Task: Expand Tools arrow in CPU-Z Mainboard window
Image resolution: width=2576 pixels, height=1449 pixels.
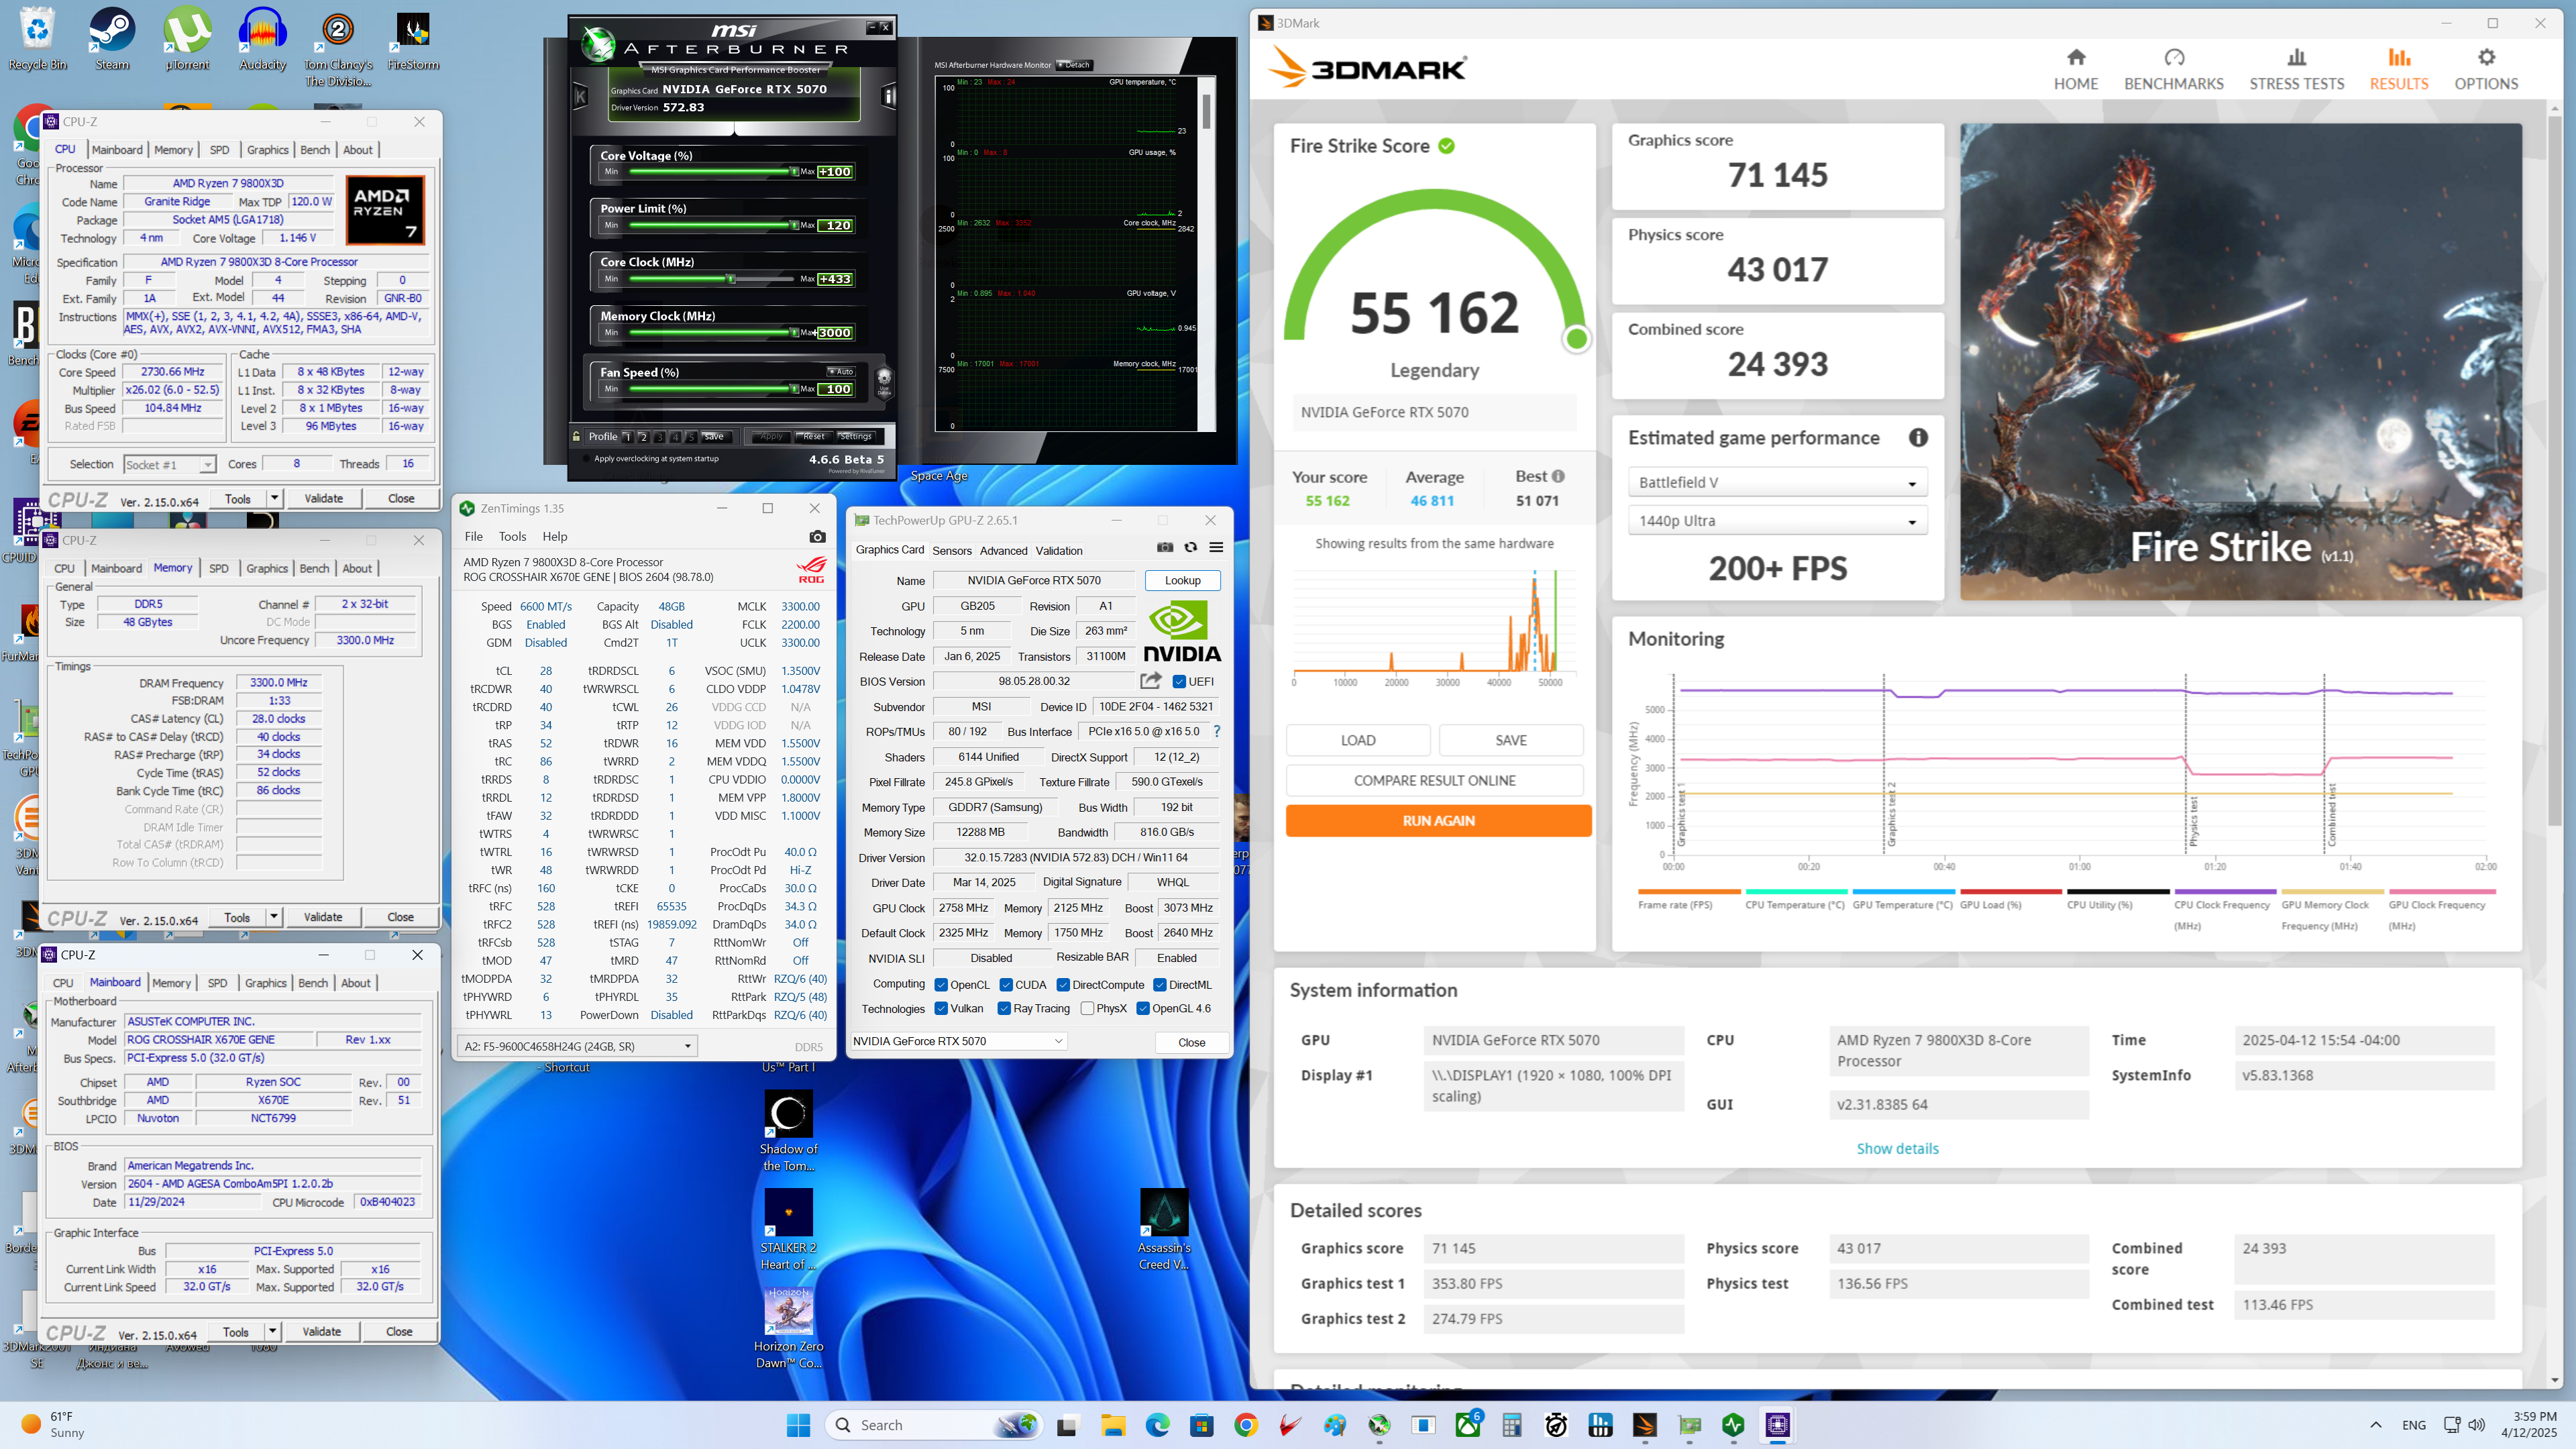Action: pyautogui.click(x=272, y=1331)
